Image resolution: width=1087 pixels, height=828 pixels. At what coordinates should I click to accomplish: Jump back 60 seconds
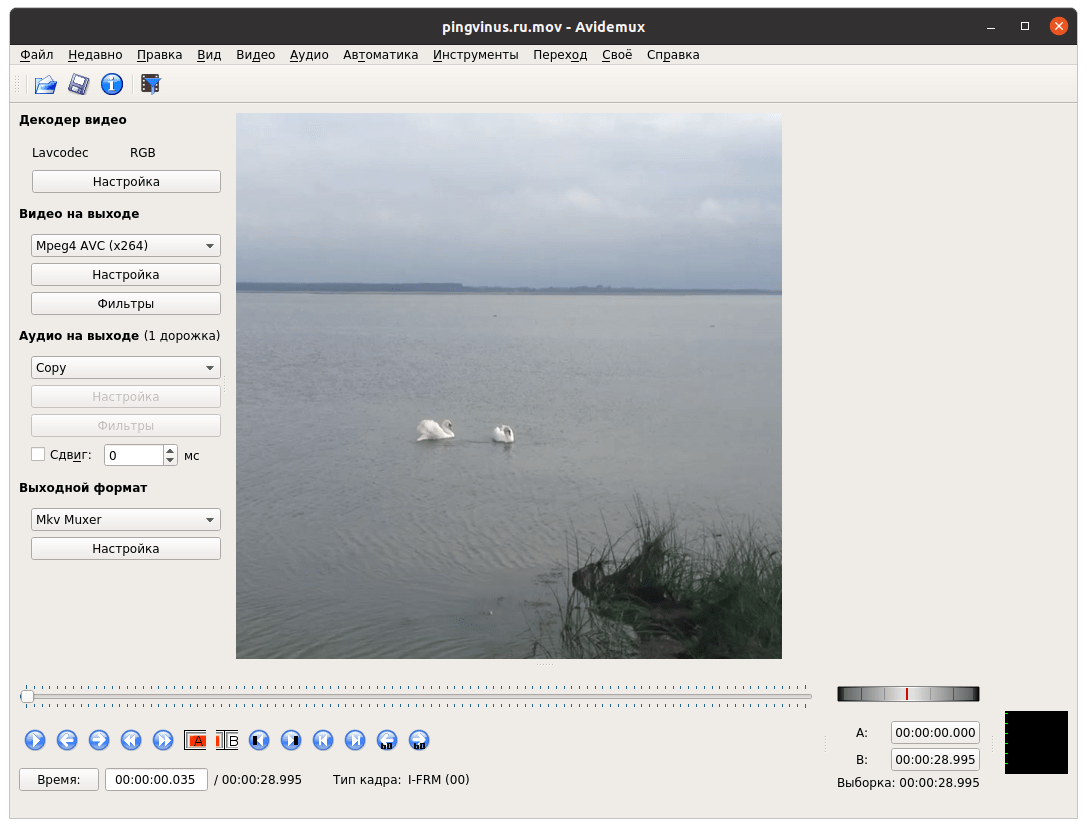(x=387, y=740)
